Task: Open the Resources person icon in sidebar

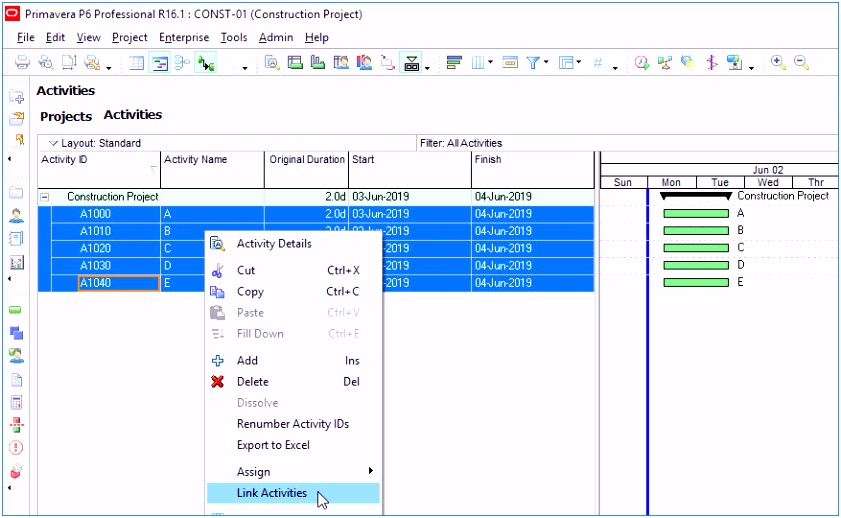Action: pyautogui.click(x=16, y=216)
